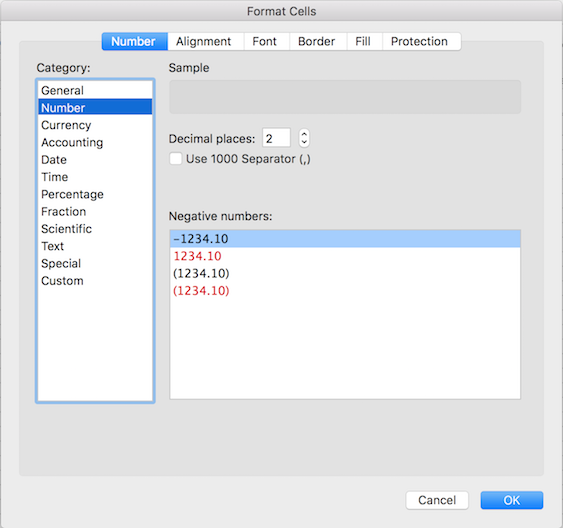
Task: Select black (1234.10) parentheses format
Action: (345, 274)
